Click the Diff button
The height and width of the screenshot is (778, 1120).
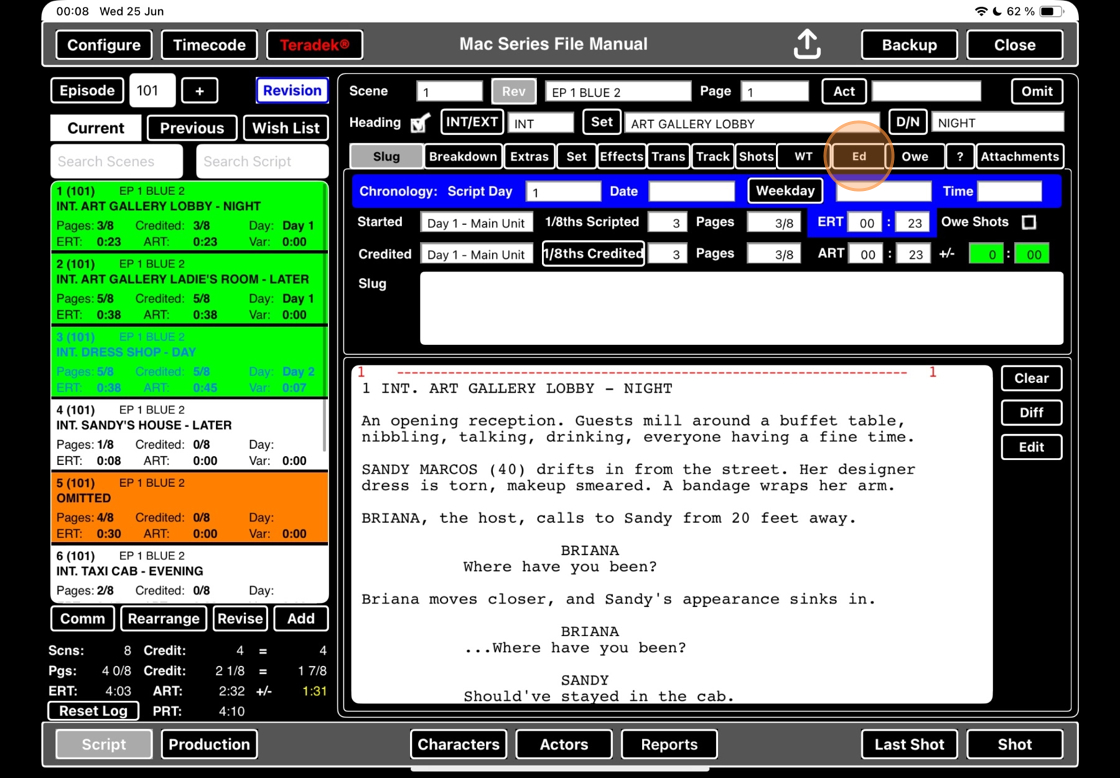[1031, 413]
